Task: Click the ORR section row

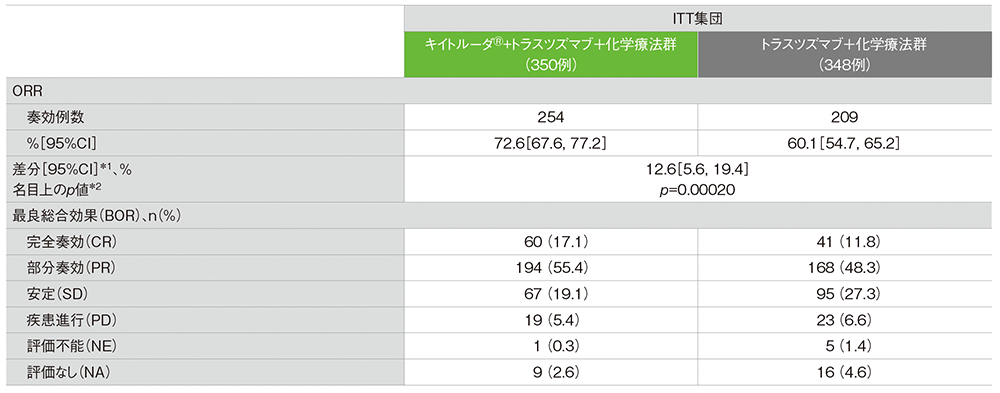Action: point(500,91)
